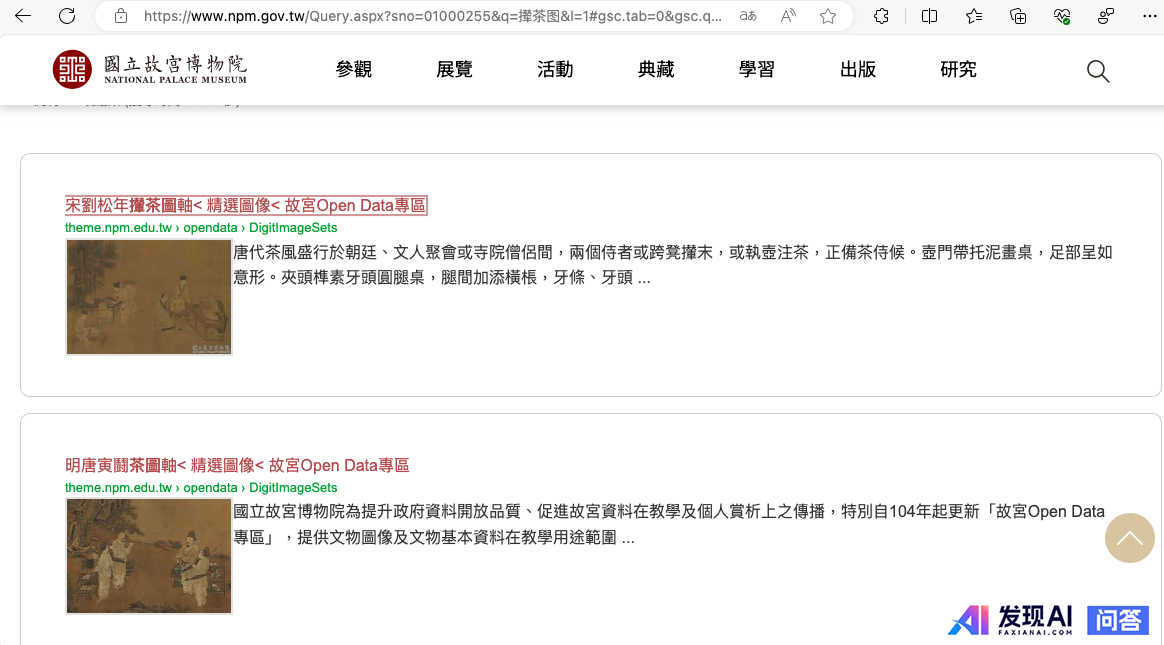
Task: Open the 展覽 navigation menu
Action: point(454,70)
